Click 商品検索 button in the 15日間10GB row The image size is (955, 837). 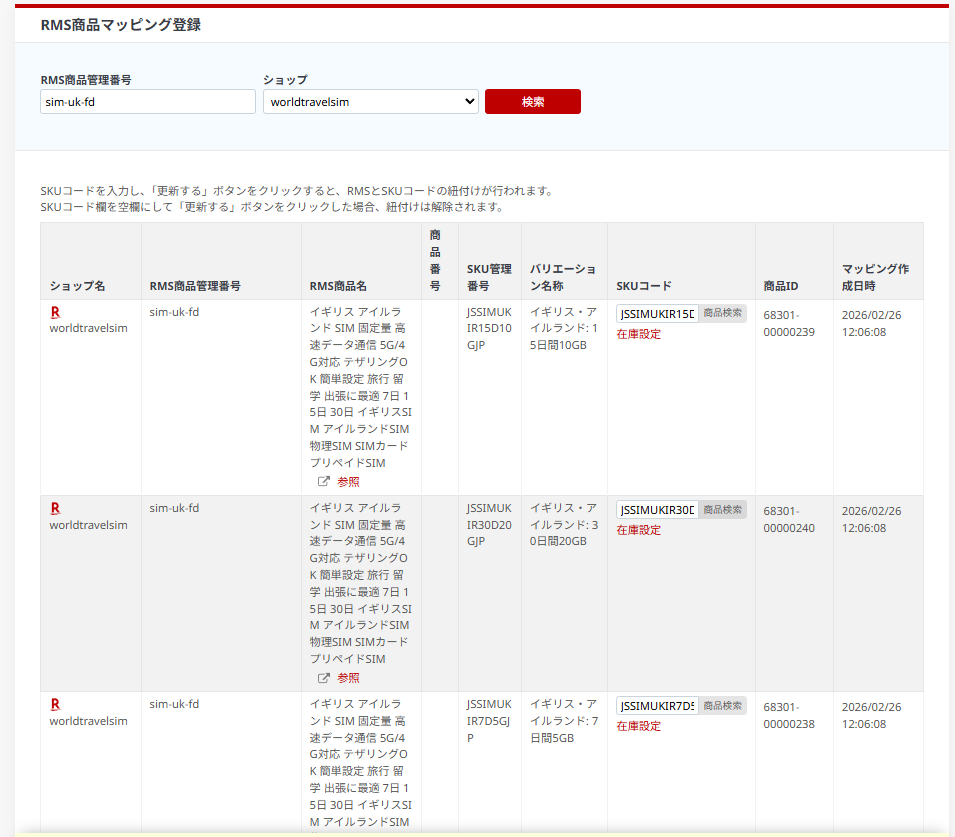pyautogui.click(x=722, y=313)
